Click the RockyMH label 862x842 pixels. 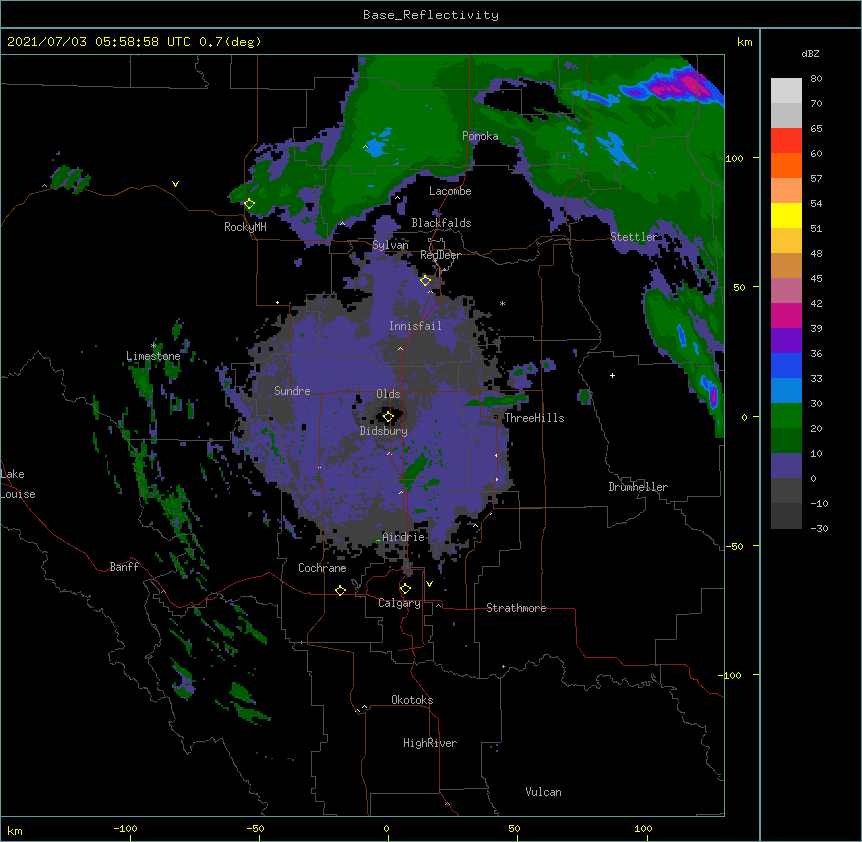pos(245,227)
